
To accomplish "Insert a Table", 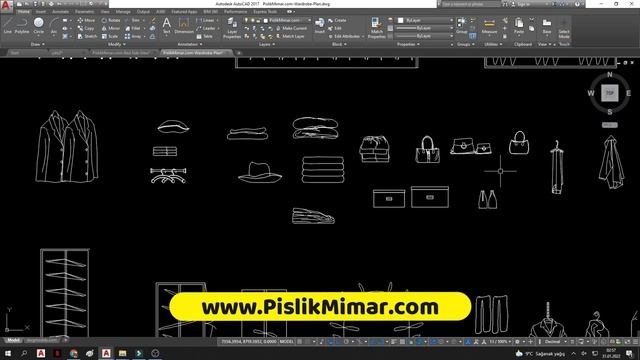I will 204,36.
